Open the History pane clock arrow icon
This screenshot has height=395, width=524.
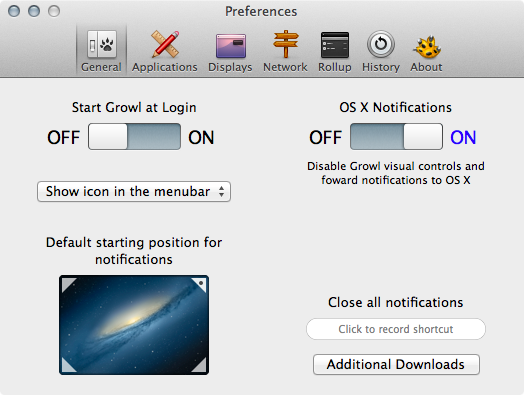click(x=381, y=44)
